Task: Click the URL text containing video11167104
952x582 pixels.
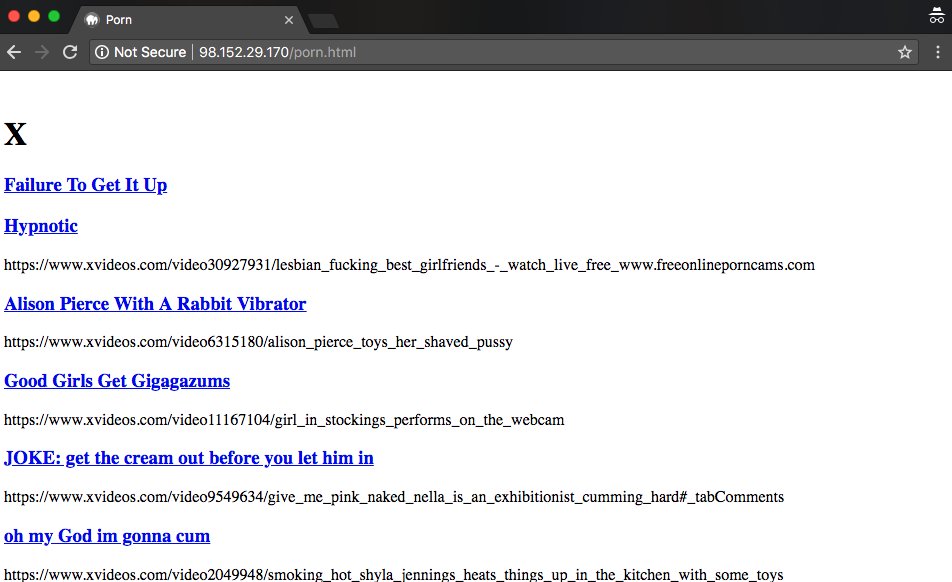Action: click(x=284, y=420)
